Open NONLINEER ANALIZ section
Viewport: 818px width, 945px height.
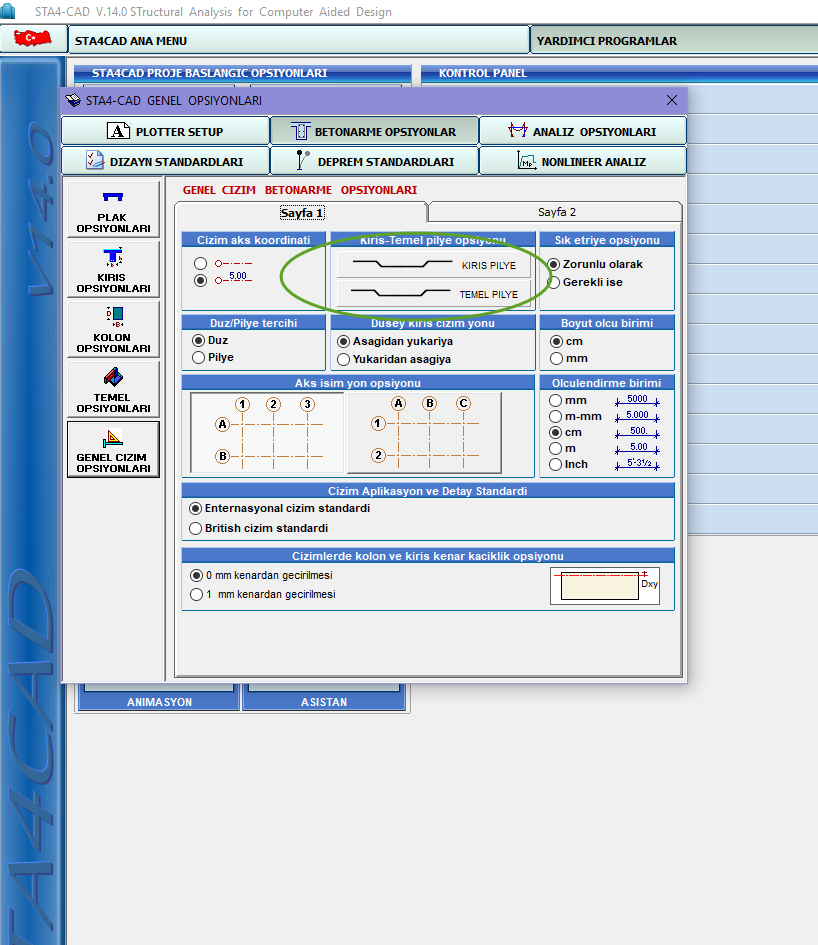pyautogui.click(x=583, y=161)
